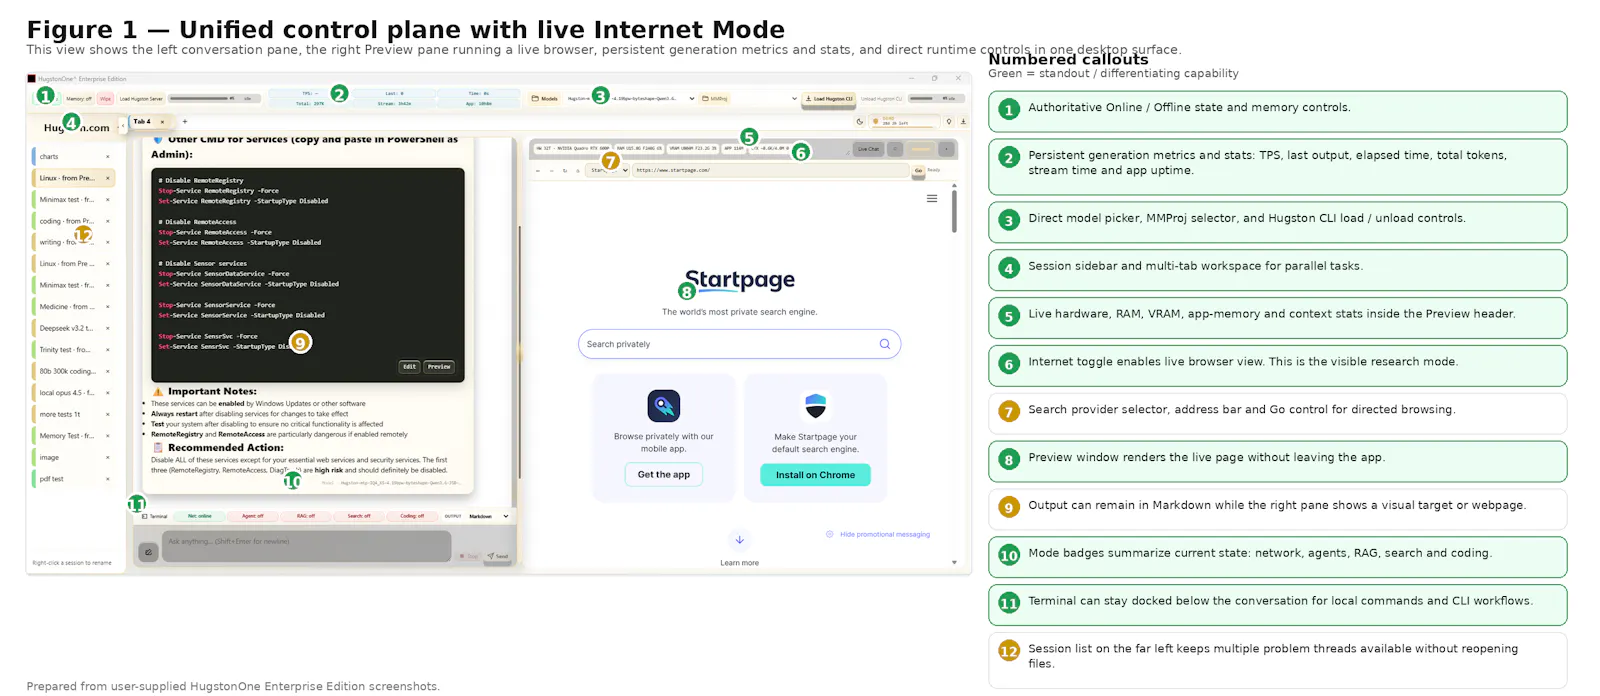1600x696 pixels.
Task: Remove the image session with its x
Action: coord(108,458)
